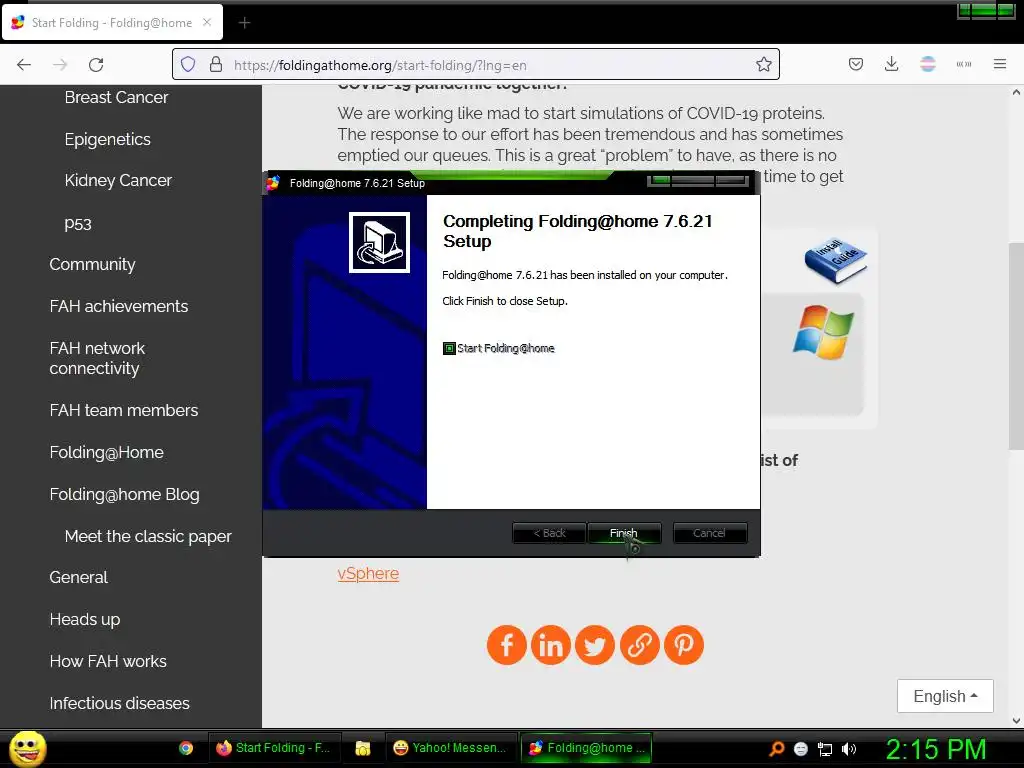Open Epigenetics sidebar link
Screen dimensions: 1024x768
tap(108, 139)
